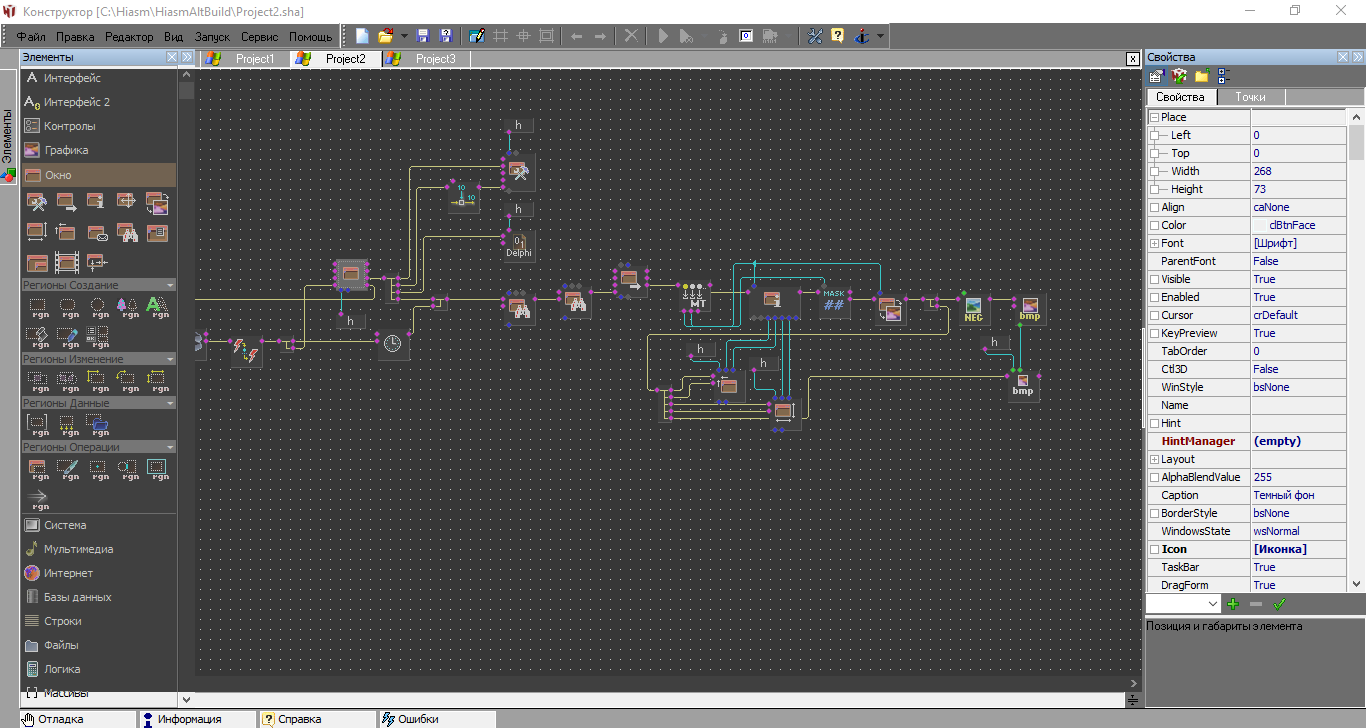Open the Запуск menu
The image size is (1366, 728).
click(x=212, y=37)
